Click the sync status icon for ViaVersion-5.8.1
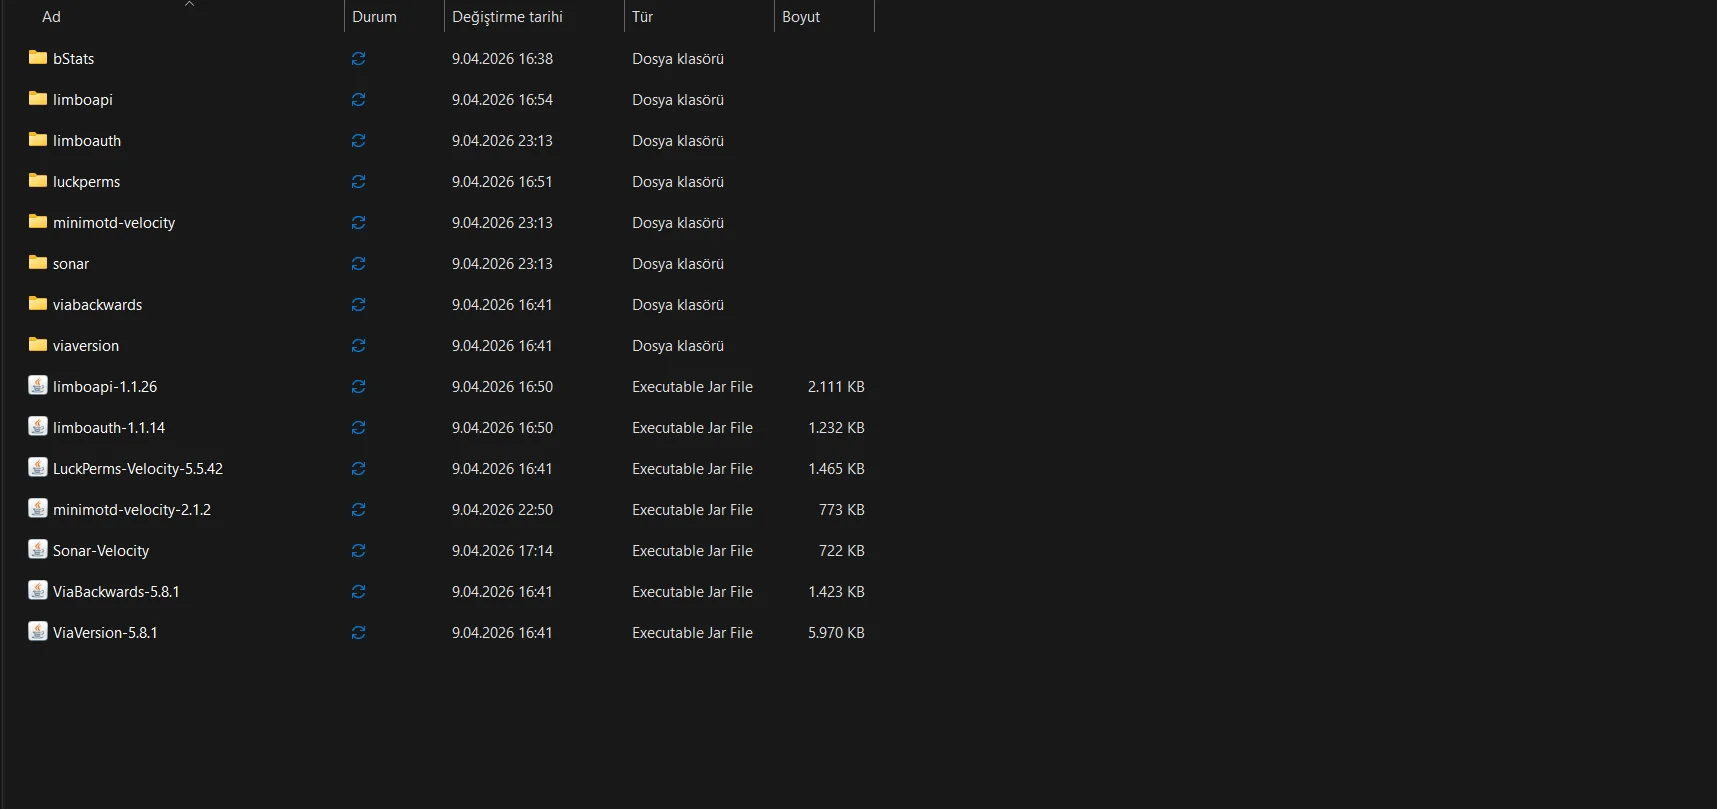Image resolution: width=1717 pixels, height=809 pixels. (358, 633)
